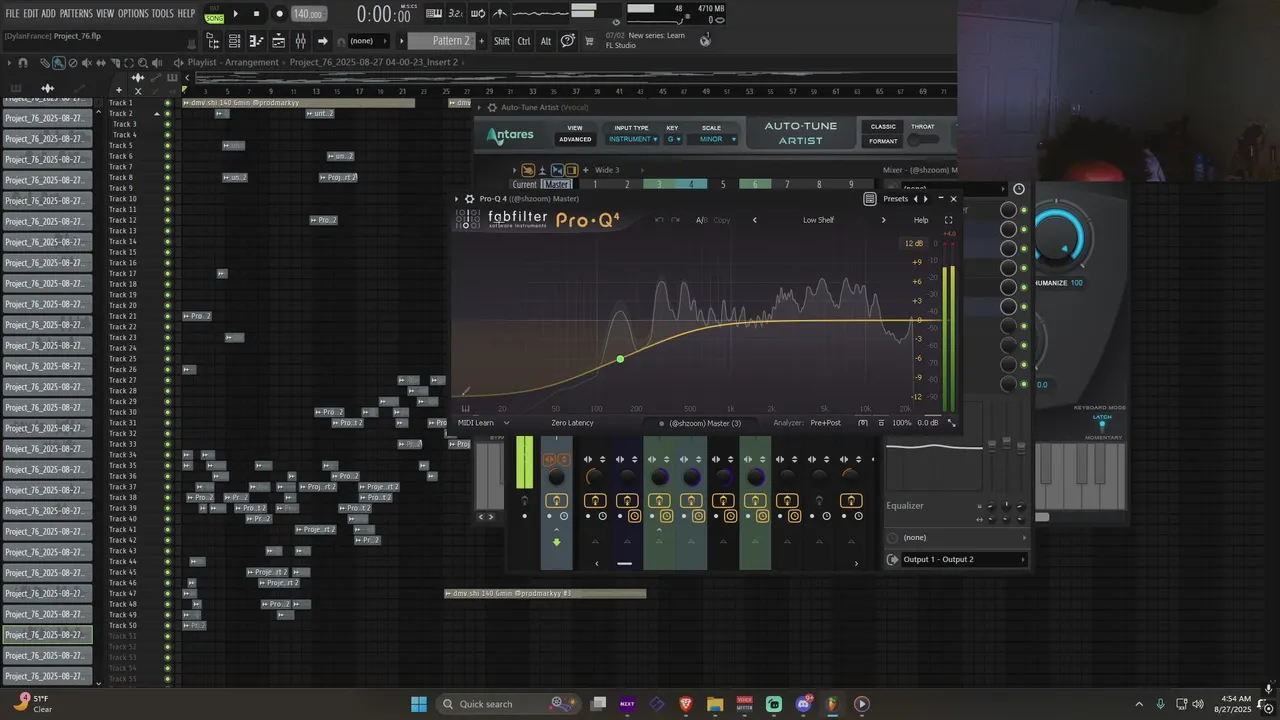Click the Play button in transport
1280x720 pixels.
coord(236,14)
